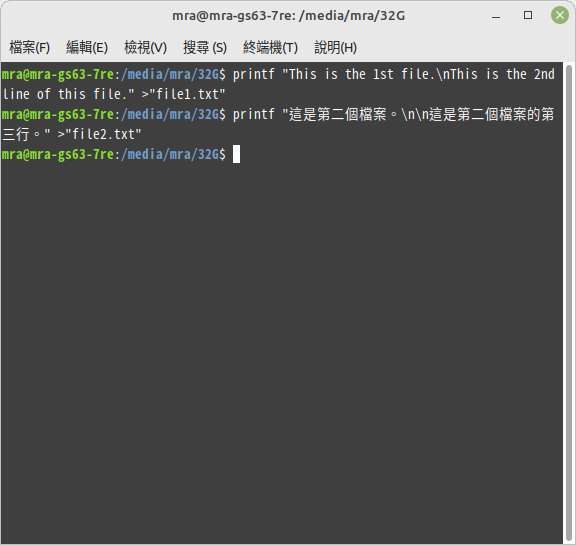The image size is (576, 545).
Task: Maximize the terminal window
Action: pyautogui.click(x=528, y=15)
